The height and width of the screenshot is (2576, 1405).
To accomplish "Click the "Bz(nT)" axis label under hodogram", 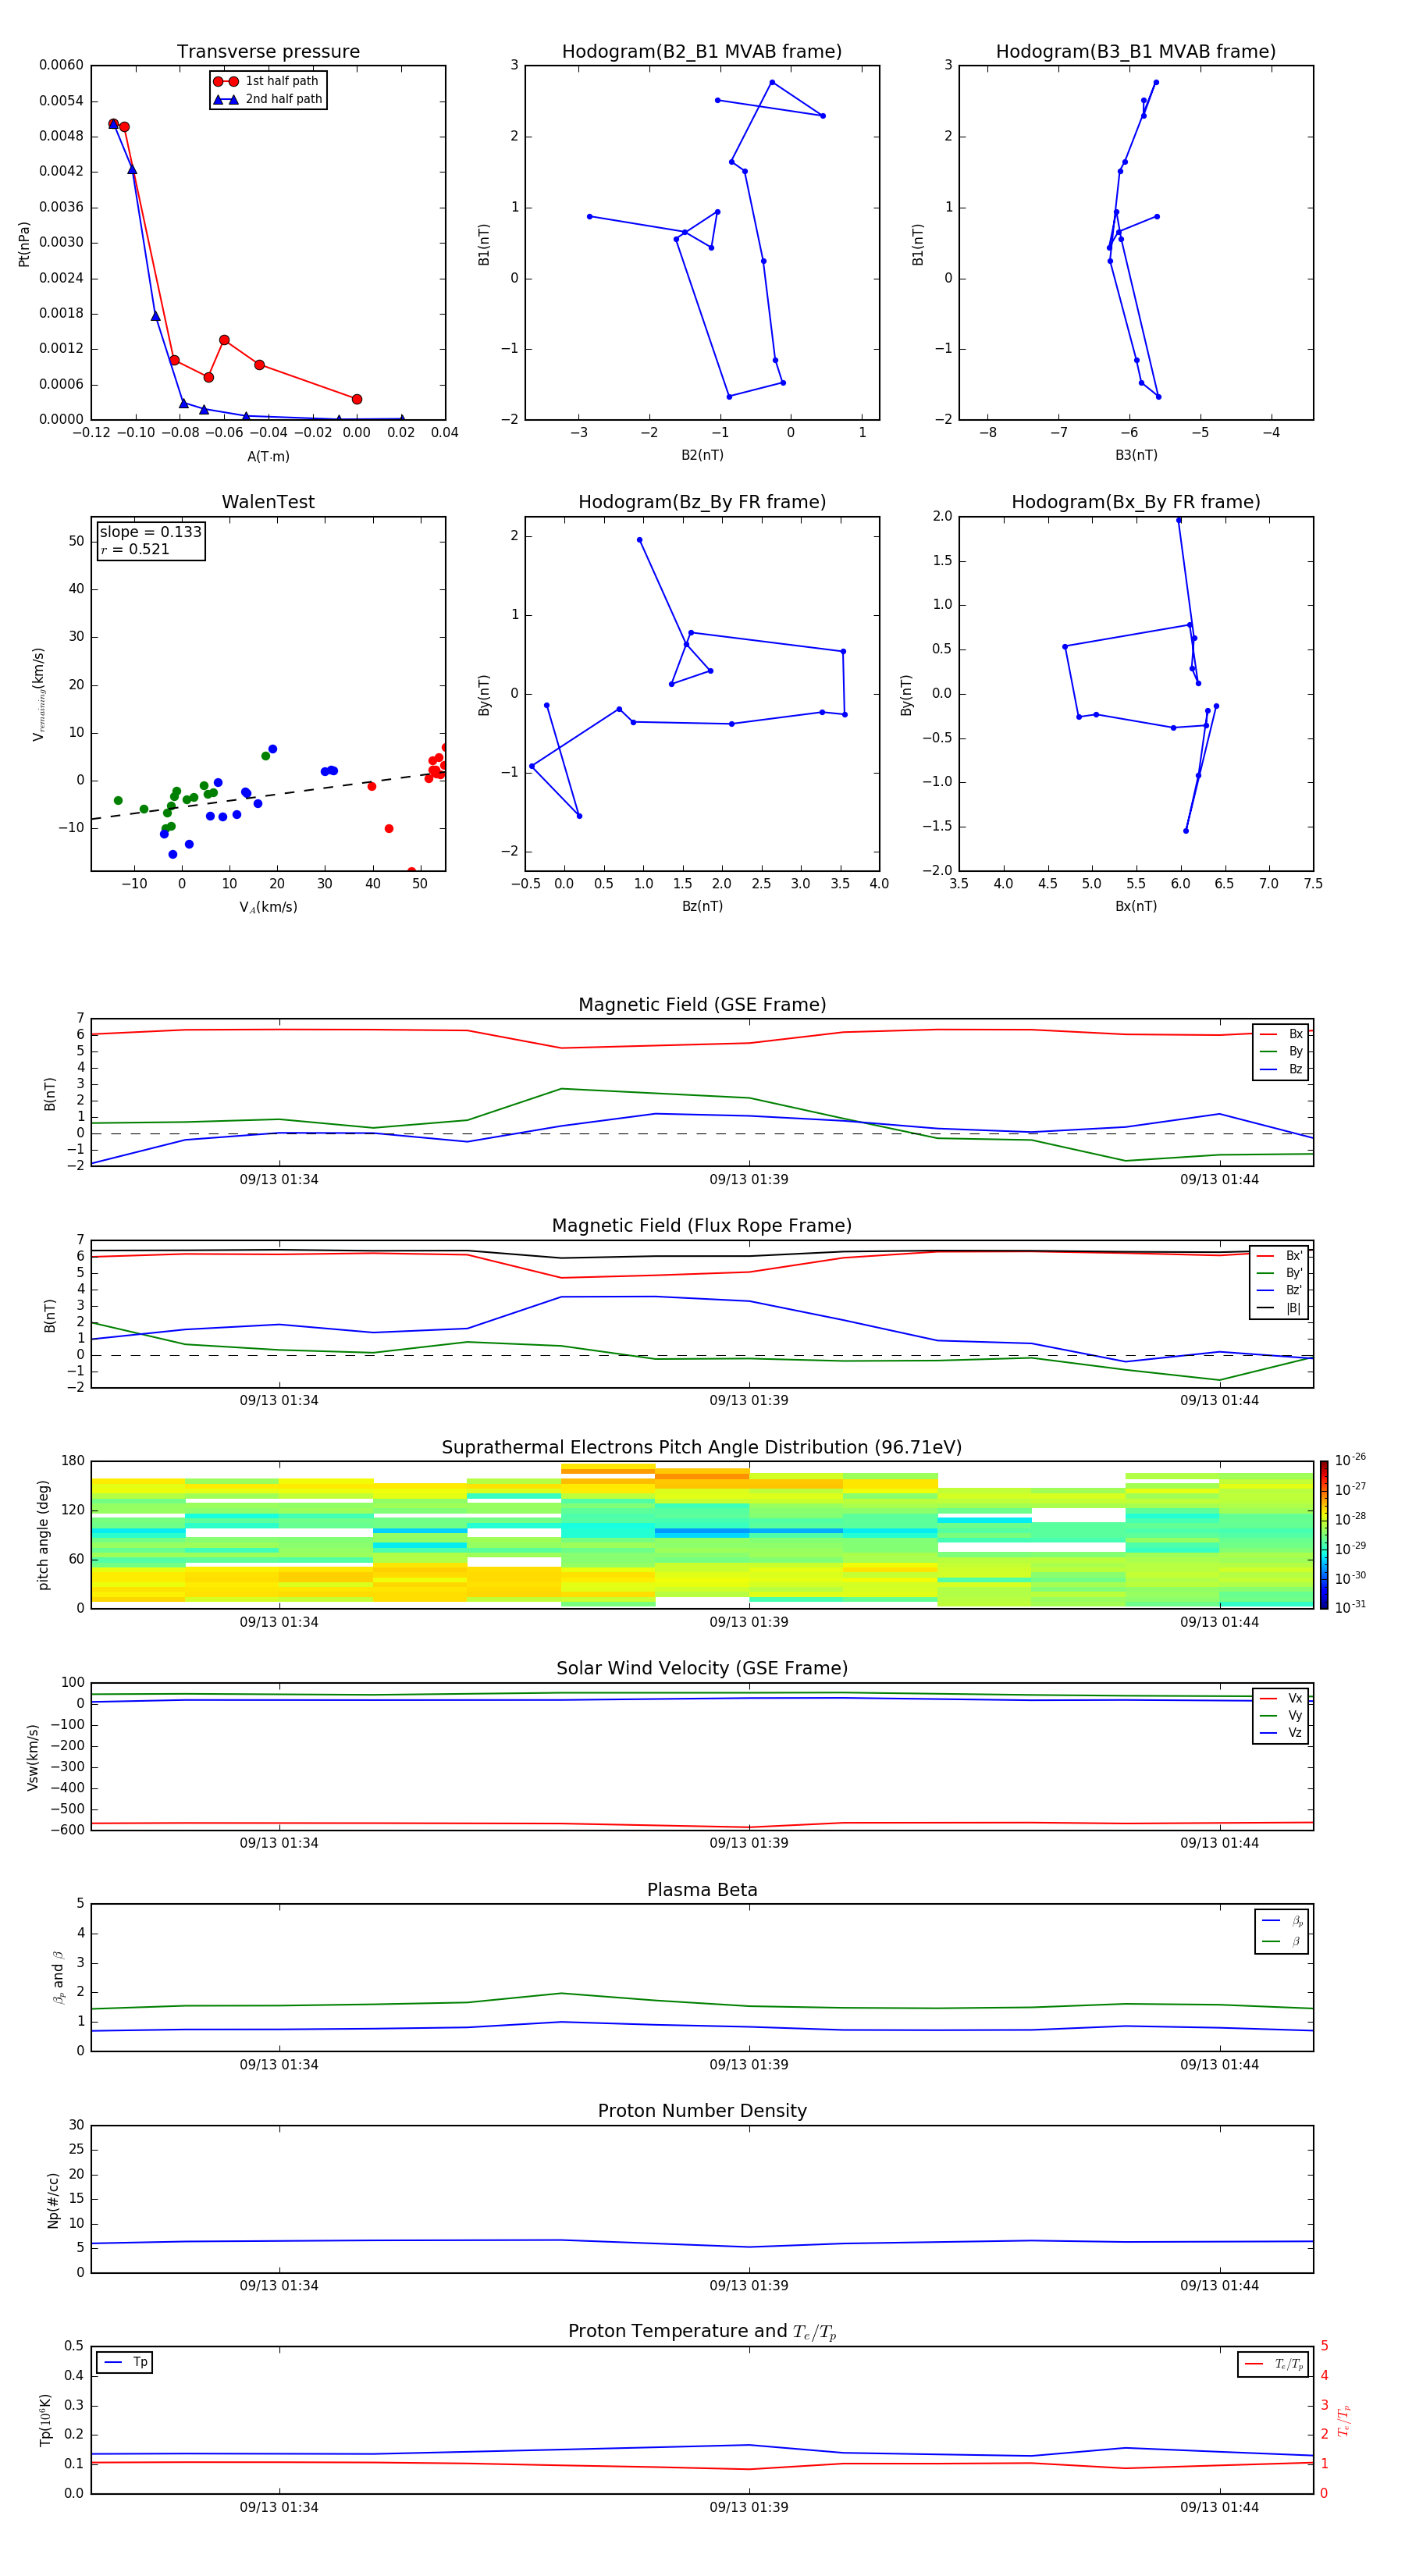I will [702, 906].
